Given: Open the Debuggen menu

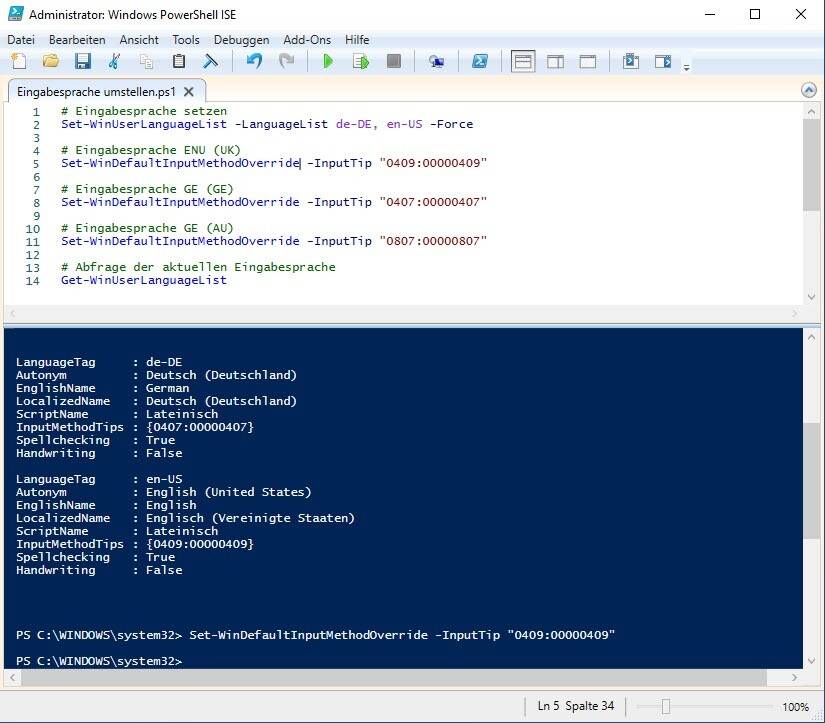Looking at the screenshot, I should (x=241, y=39).
